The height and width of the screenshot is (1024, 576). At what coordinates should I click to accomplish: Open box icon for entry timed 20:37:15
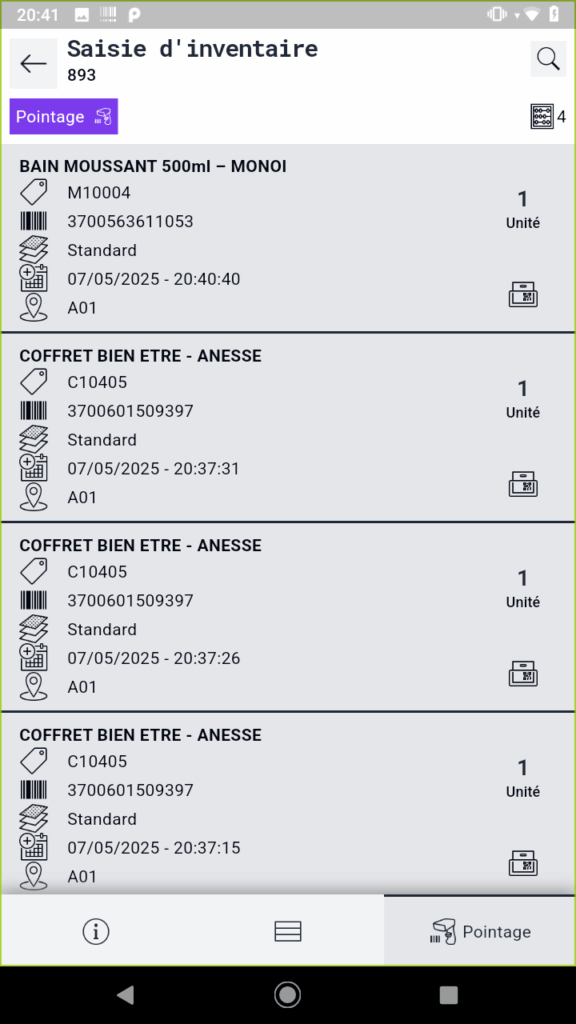[x=523, y=863]
